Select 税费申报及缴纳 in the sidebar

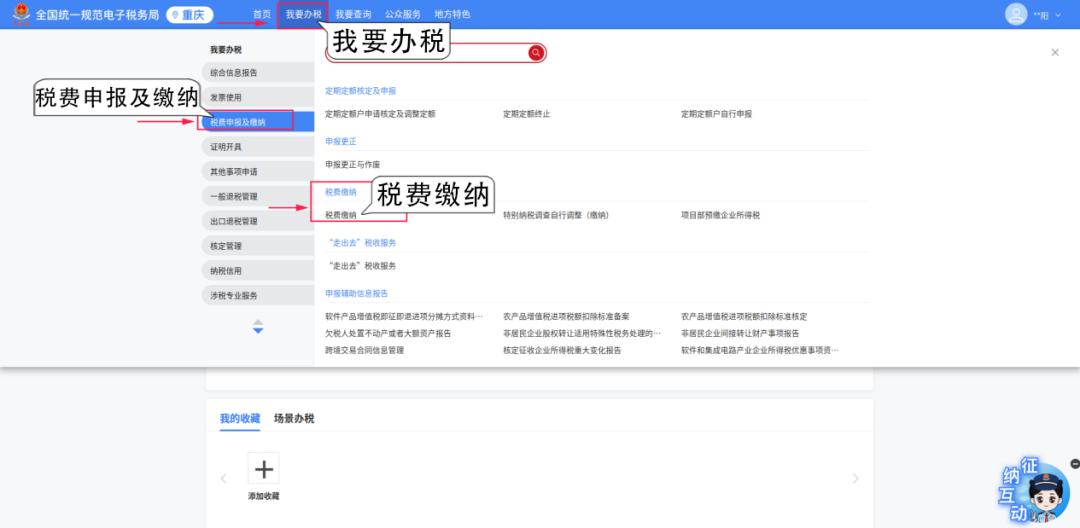(x=238, y=122)
